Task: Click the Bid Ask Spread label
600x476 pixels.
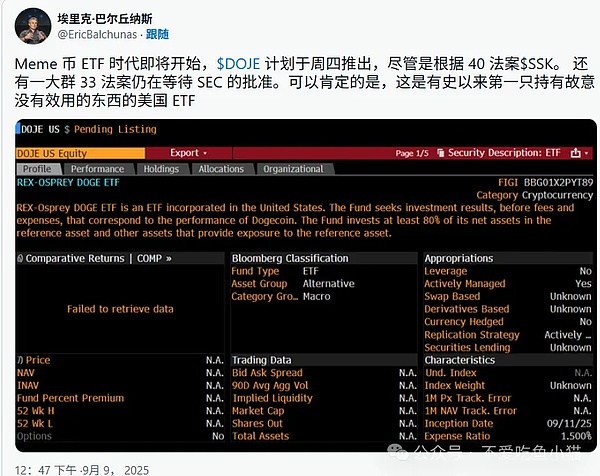Action: [x=267, y=373]
